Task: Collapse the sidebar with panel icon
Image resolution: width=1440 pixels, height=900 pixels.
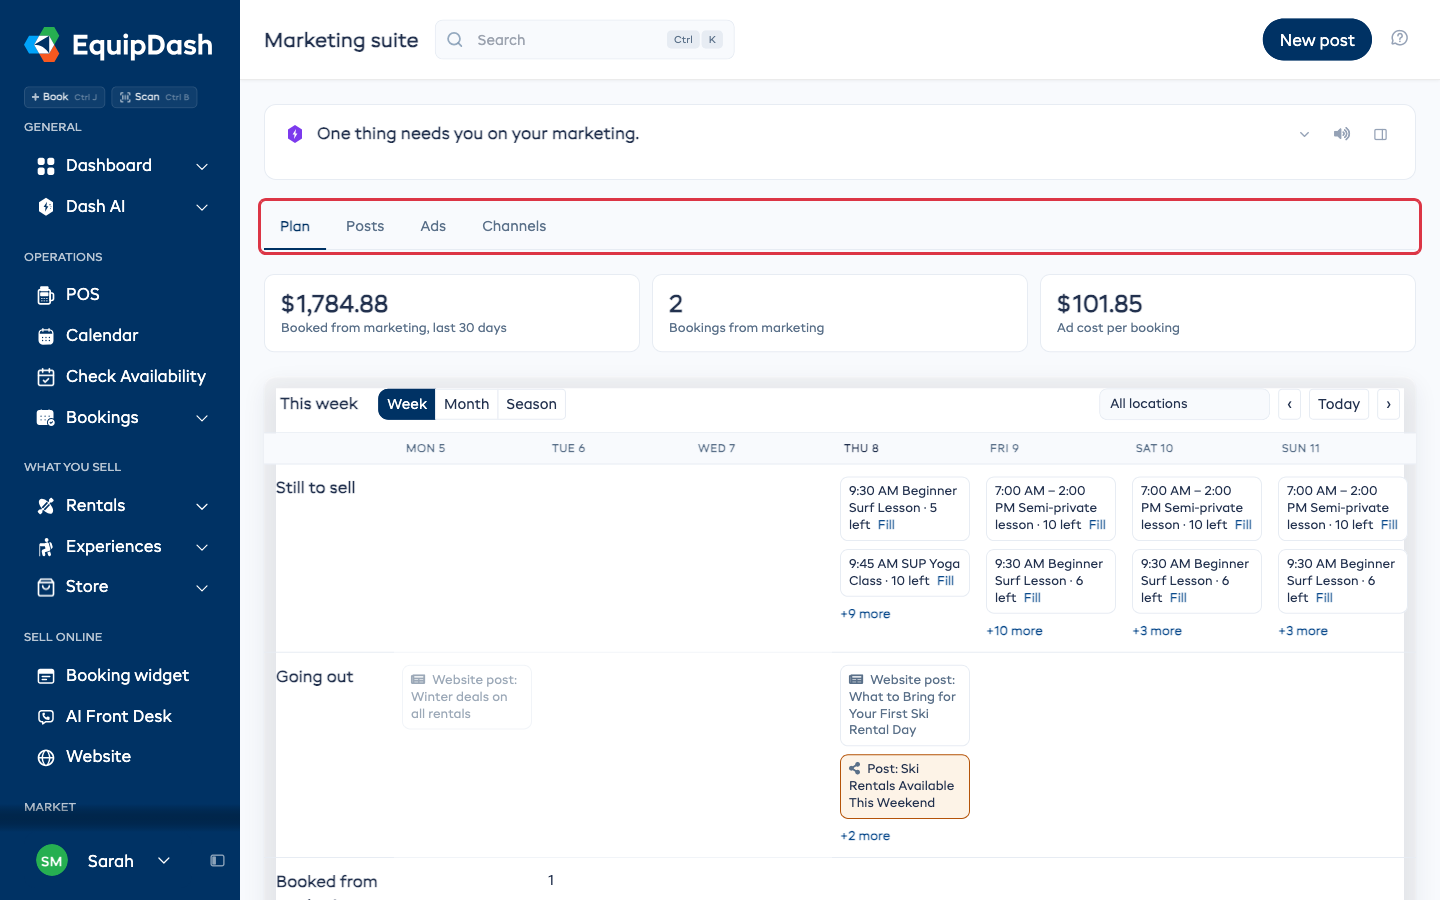Action: click(x=217, y=861)
